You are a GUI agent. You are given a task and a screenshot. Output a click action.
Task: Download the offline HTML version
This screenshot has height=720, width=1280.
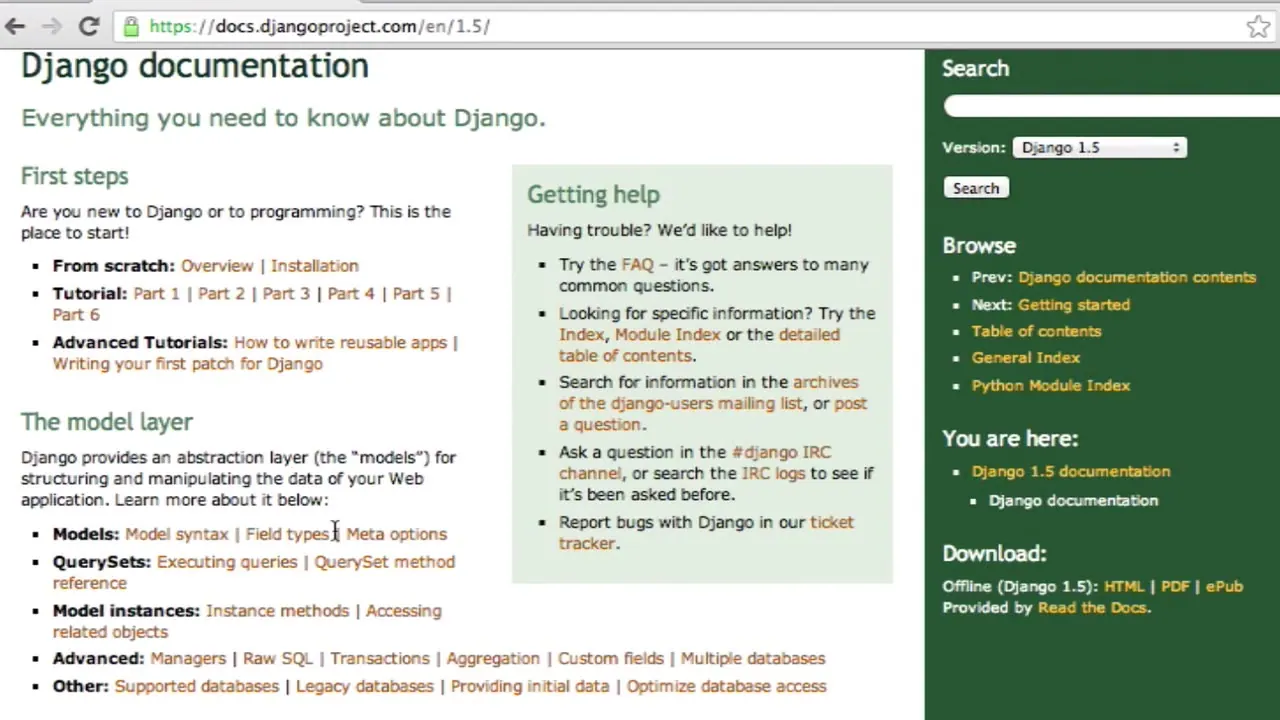(1124, 587)
